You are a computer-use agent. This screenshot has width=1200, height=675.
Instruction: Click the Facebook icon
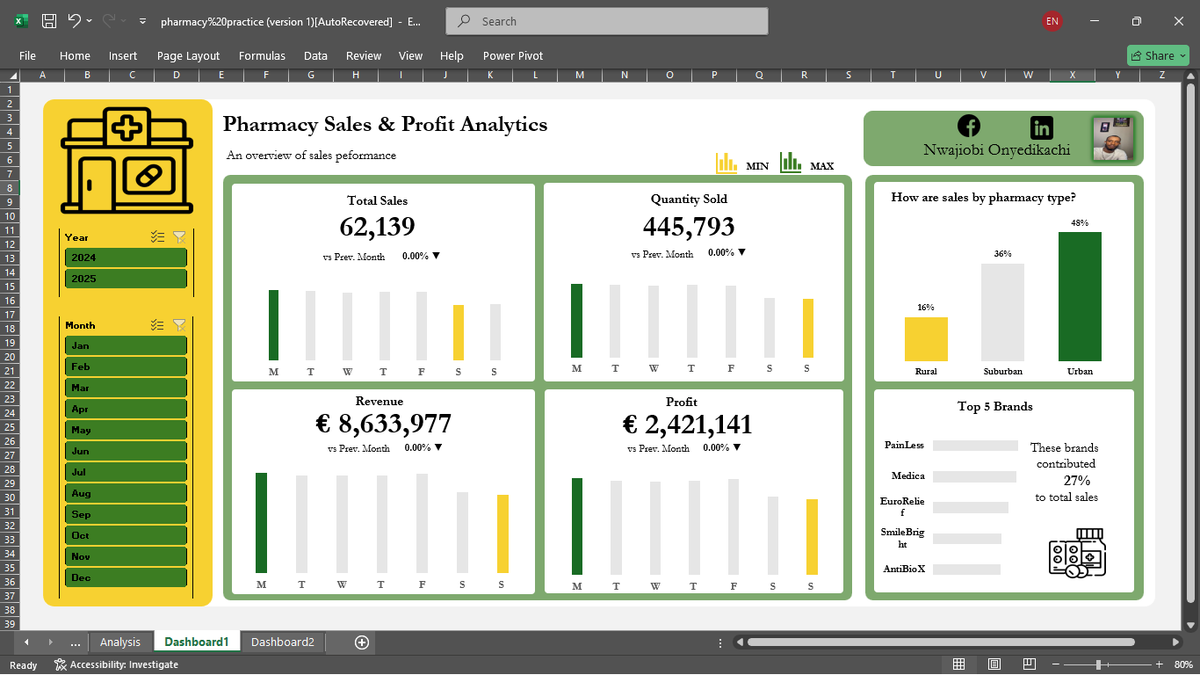pos(969,126)
